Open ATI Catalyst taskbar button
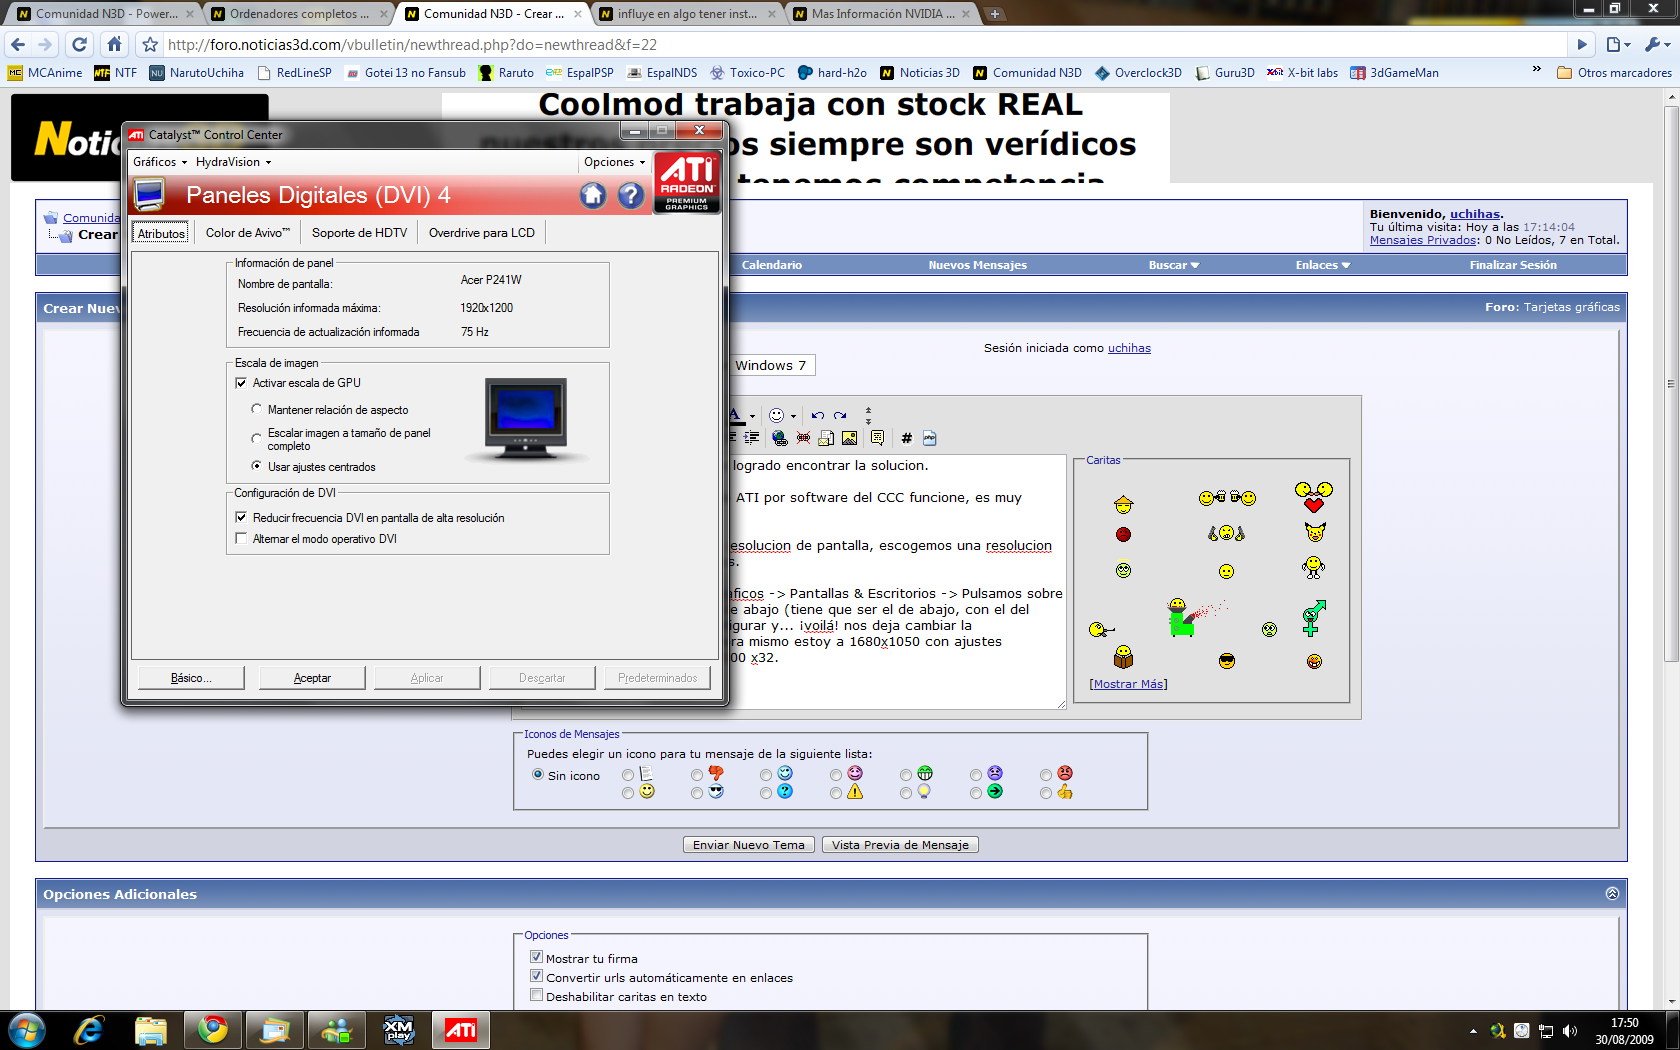Image resolution: width=1680 pixels, height=1050 pixels. click(x=461, y=1030)
